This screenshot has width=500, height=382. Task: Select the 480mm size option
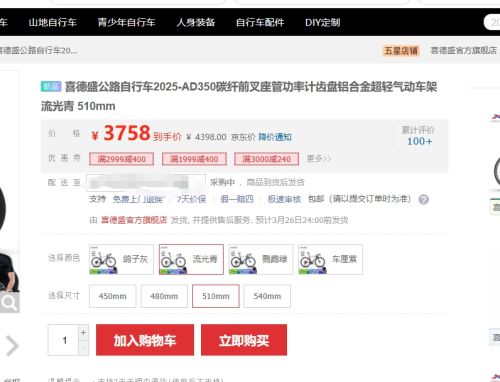point(164,296)
